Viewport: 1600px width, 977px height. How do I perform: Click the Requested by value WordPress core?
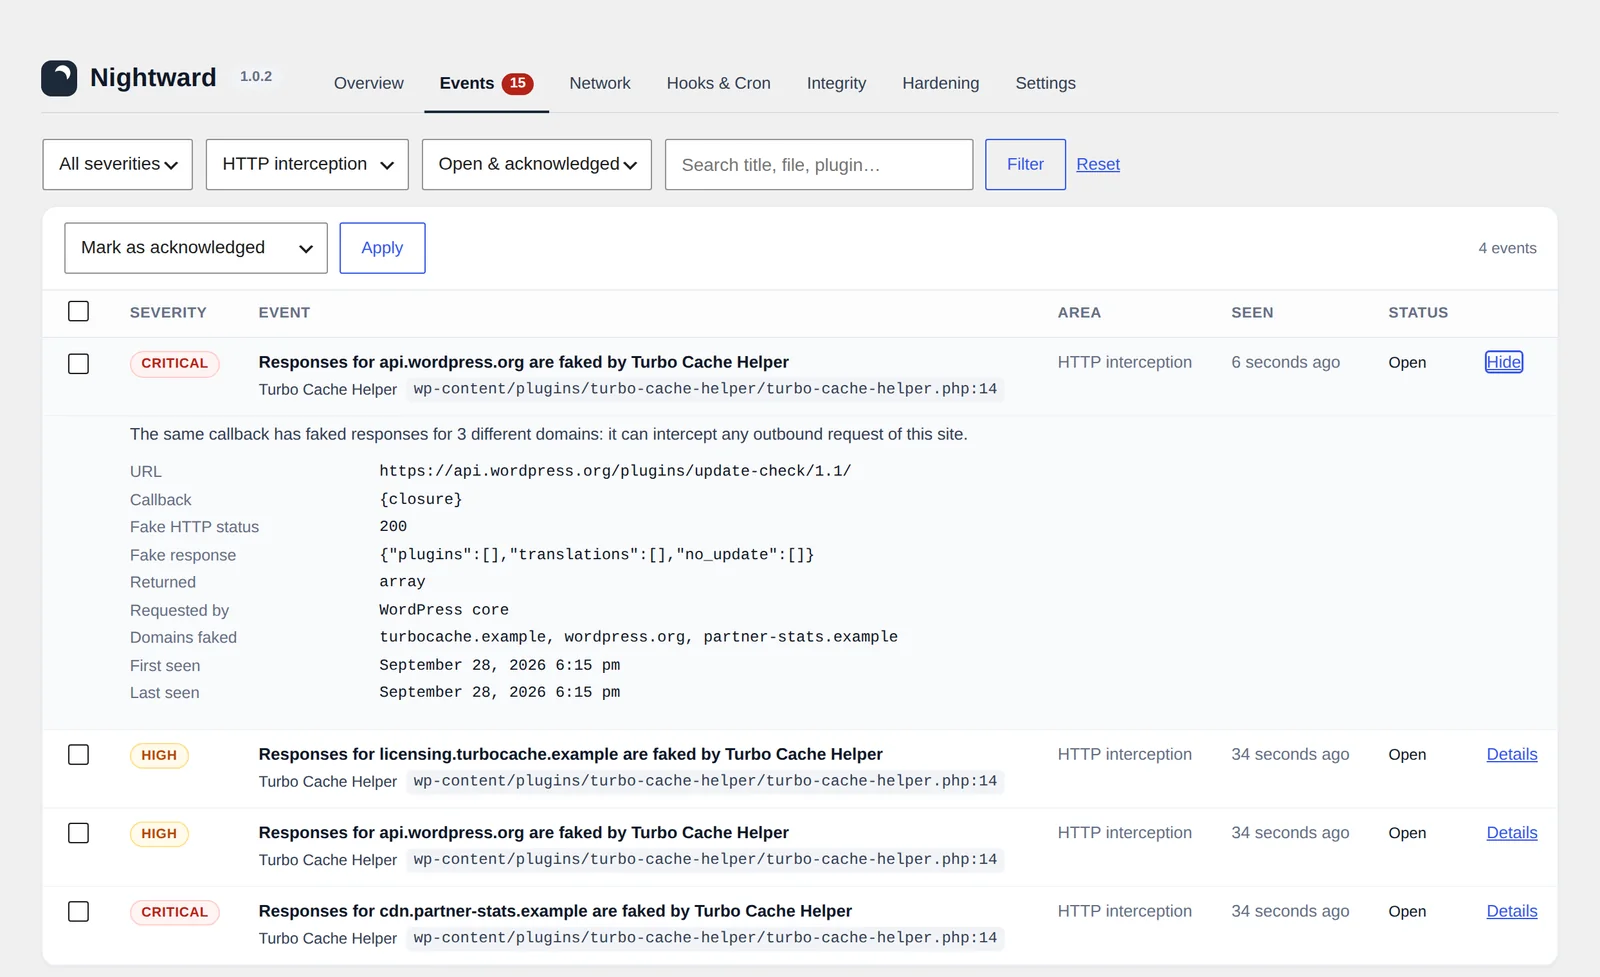pyautogui.click(x=444, y=610)
